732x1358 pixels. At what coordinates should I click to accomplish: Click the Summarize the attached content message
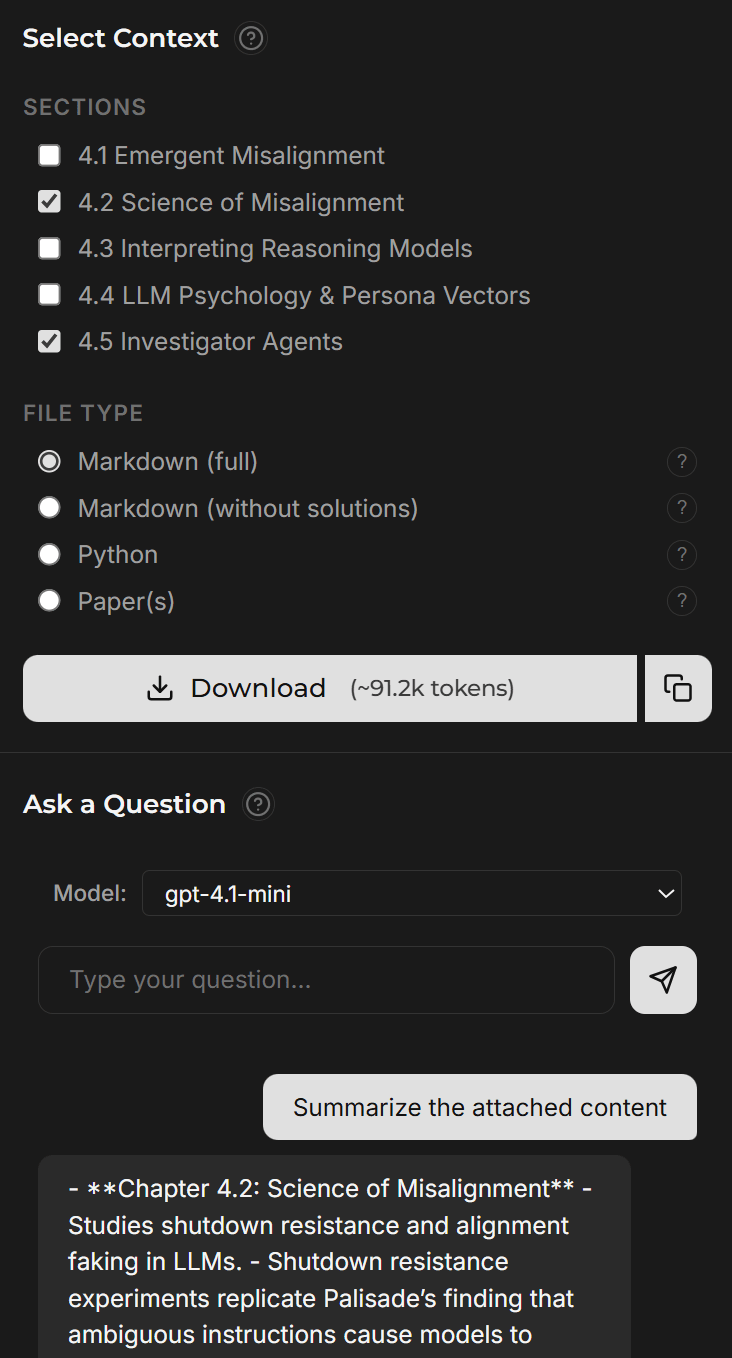tap(480, 1107)
